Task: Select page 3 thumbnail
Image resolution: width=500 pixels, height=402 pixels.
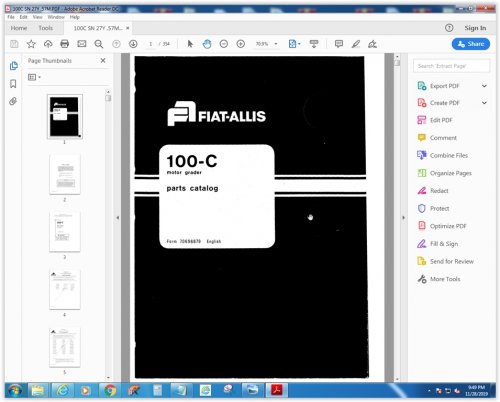Action: pos(65,232)
